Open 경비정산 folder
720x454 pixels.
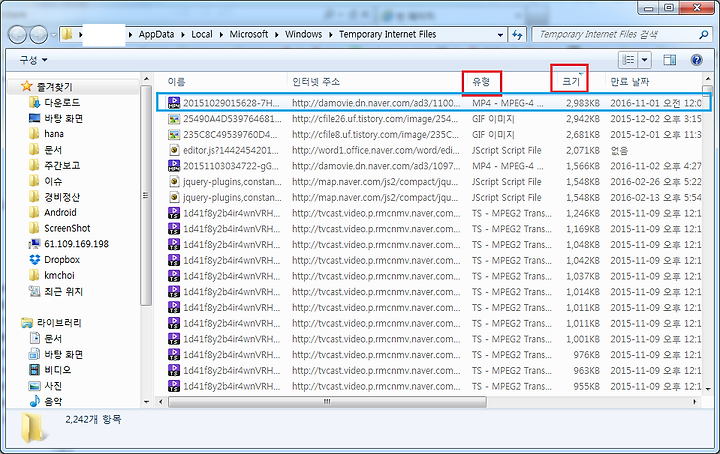54,197
